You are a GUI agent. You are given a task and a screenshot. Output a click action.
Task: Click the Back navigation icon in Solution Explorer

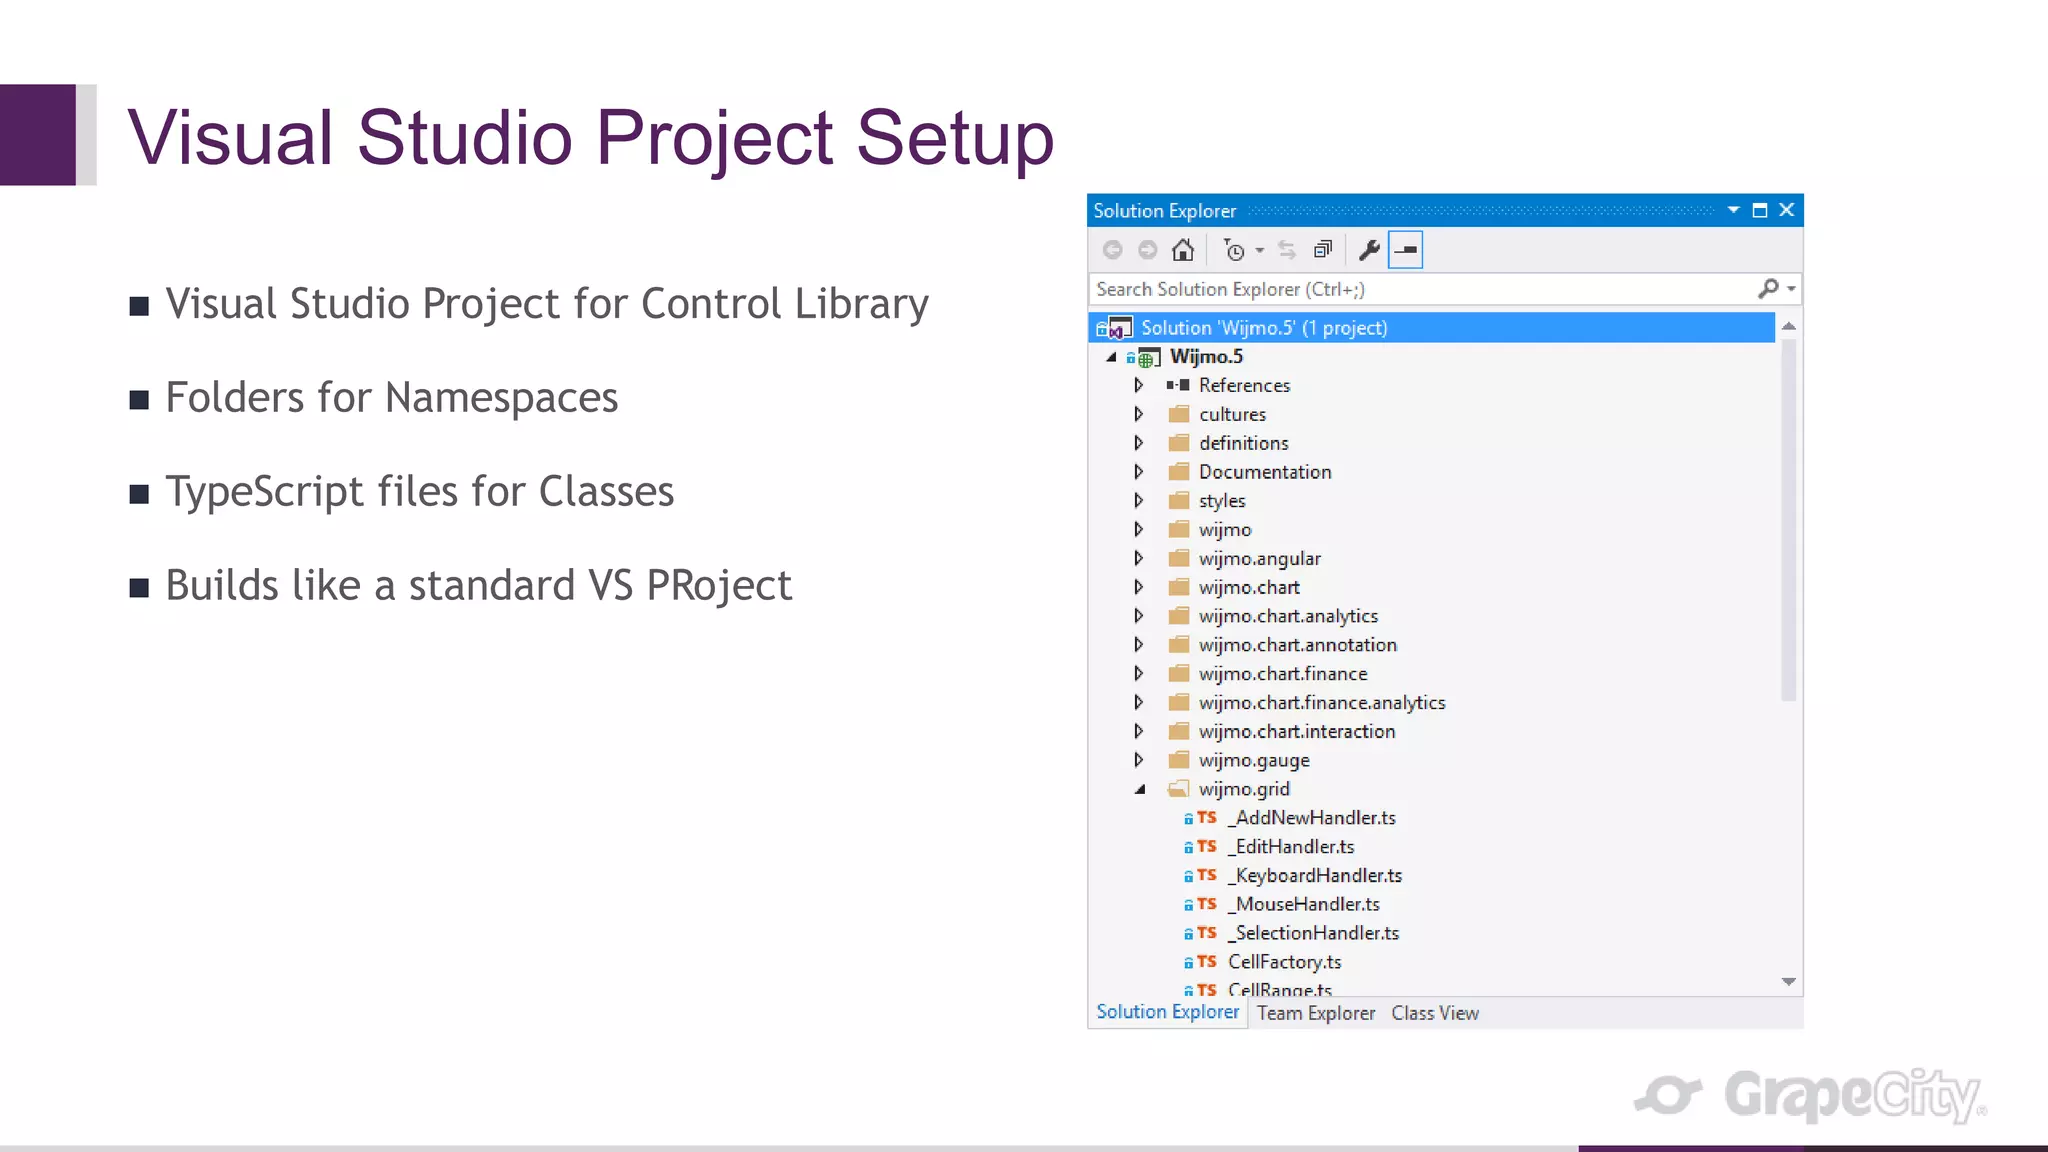(x=1112, y=250)
